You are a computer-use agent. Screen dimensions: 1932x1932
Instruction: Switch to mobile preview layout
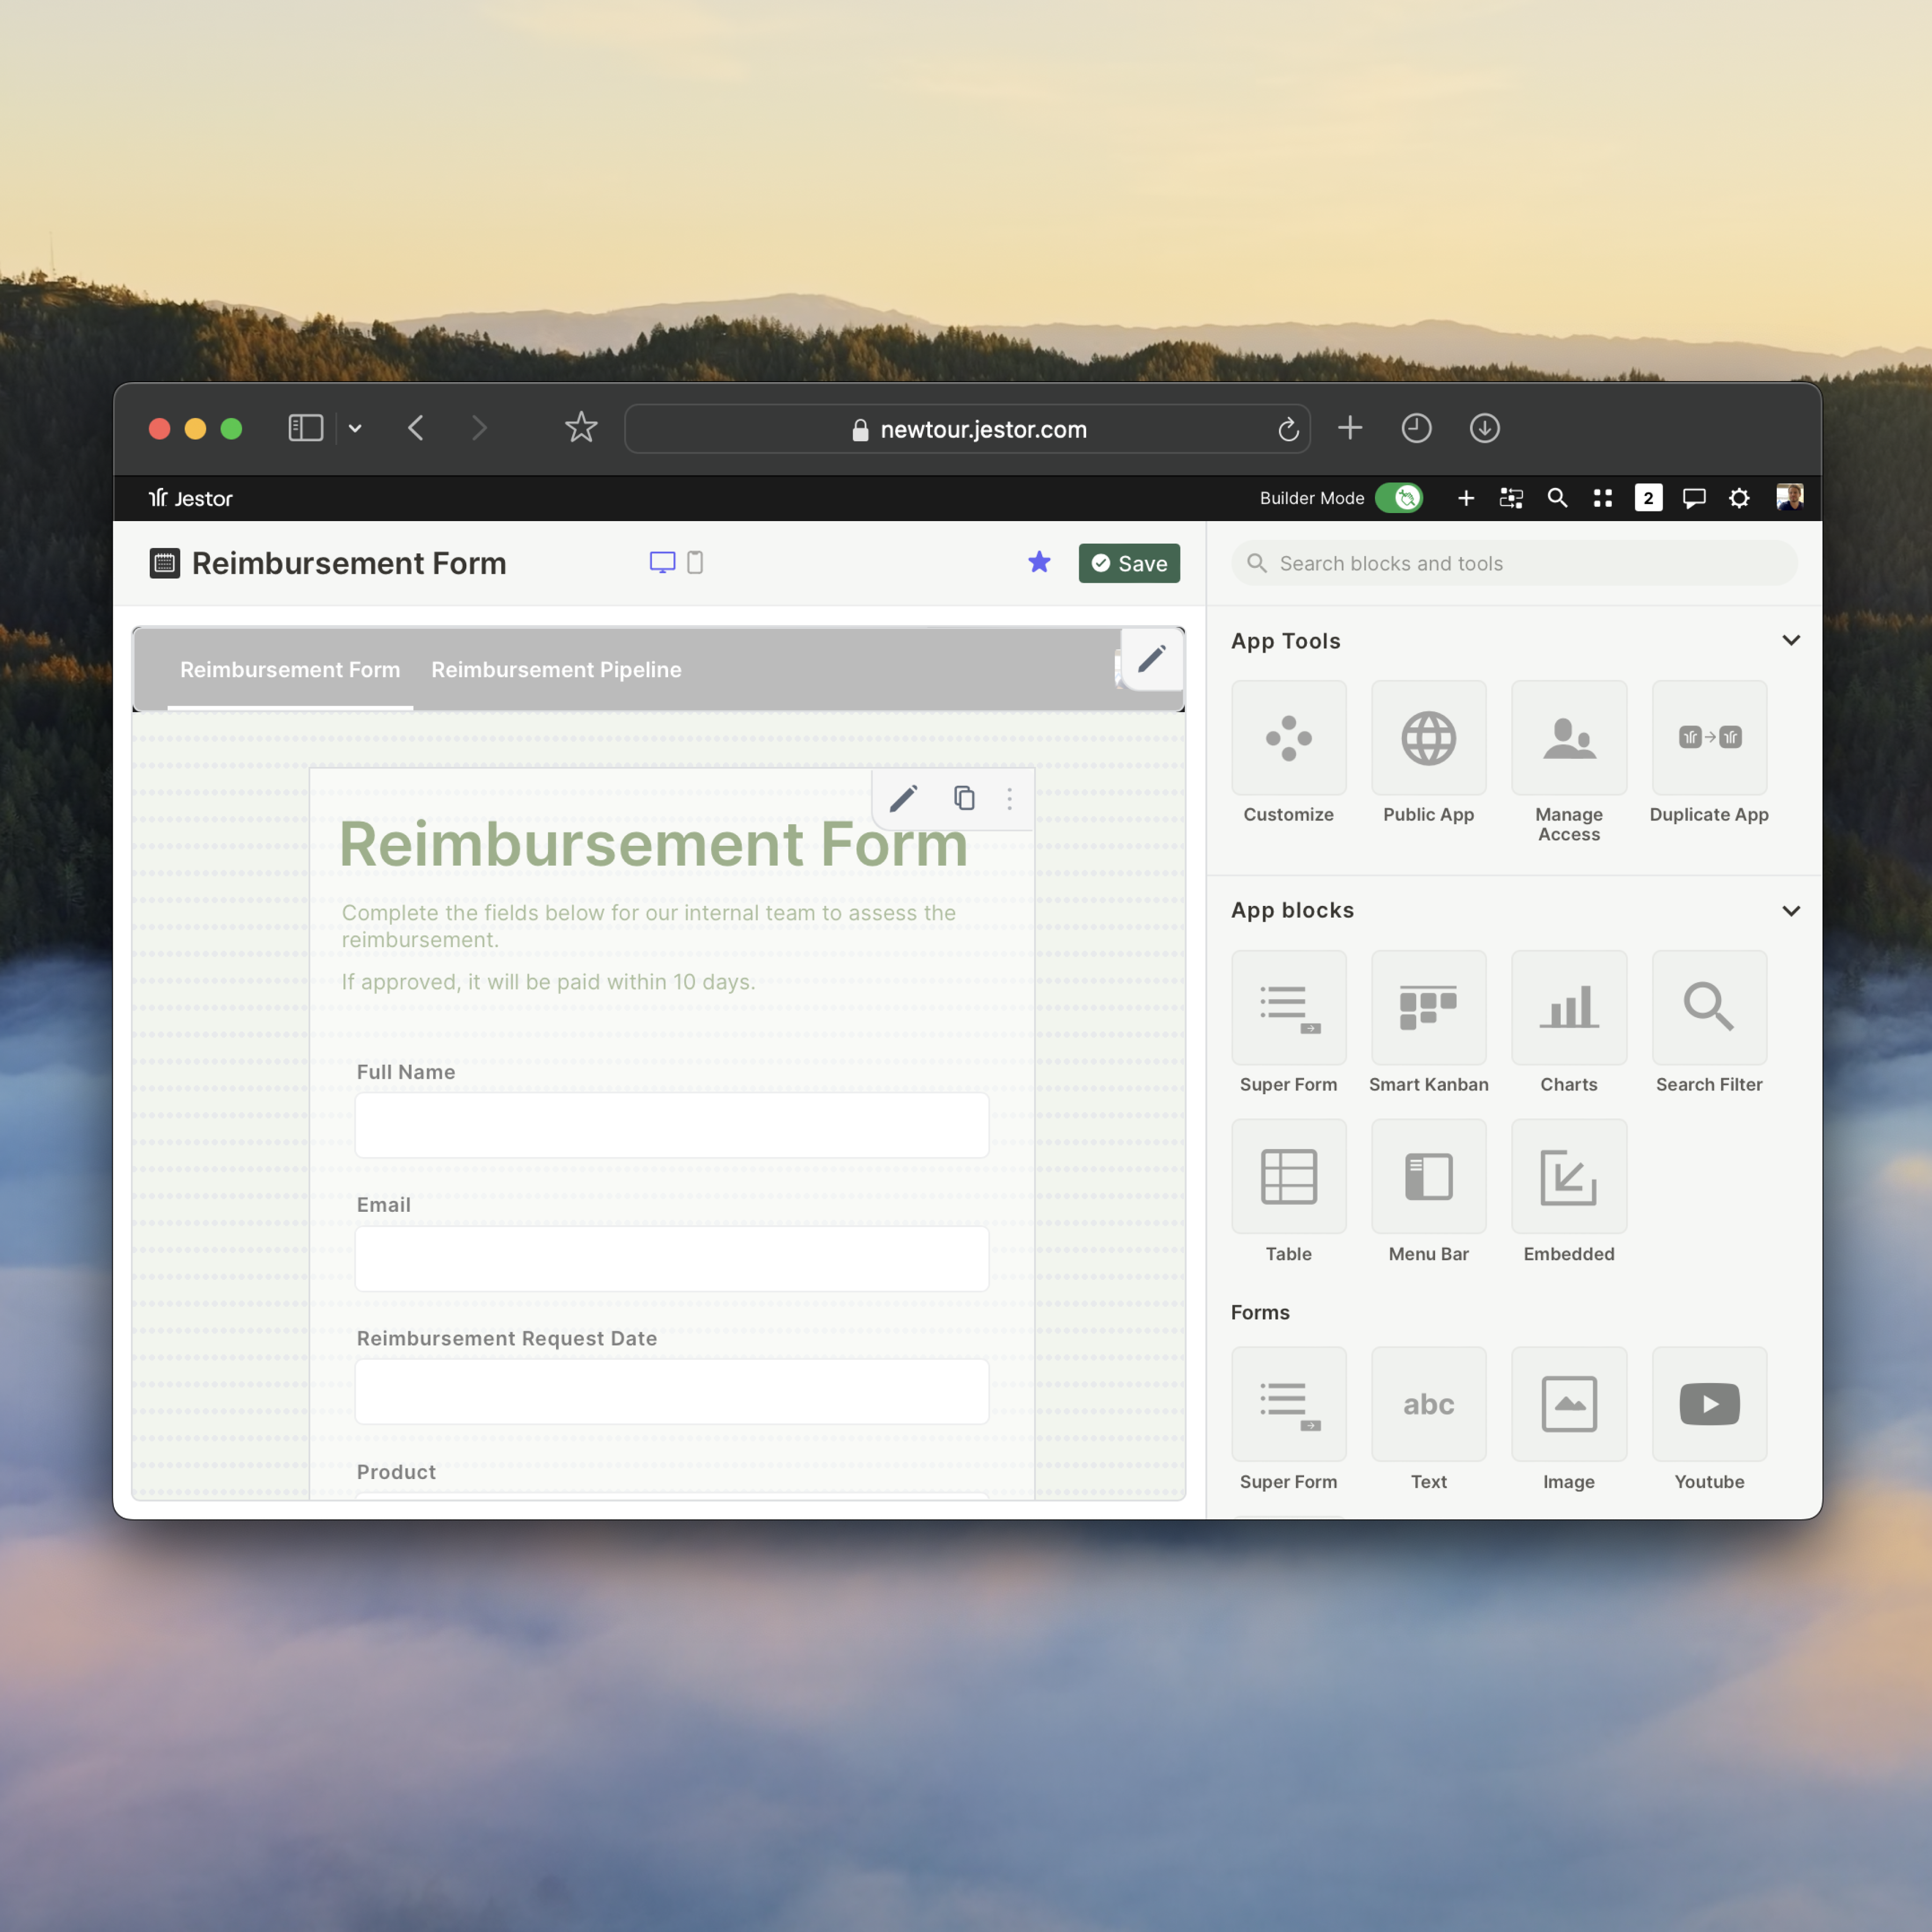coord(695,563)
